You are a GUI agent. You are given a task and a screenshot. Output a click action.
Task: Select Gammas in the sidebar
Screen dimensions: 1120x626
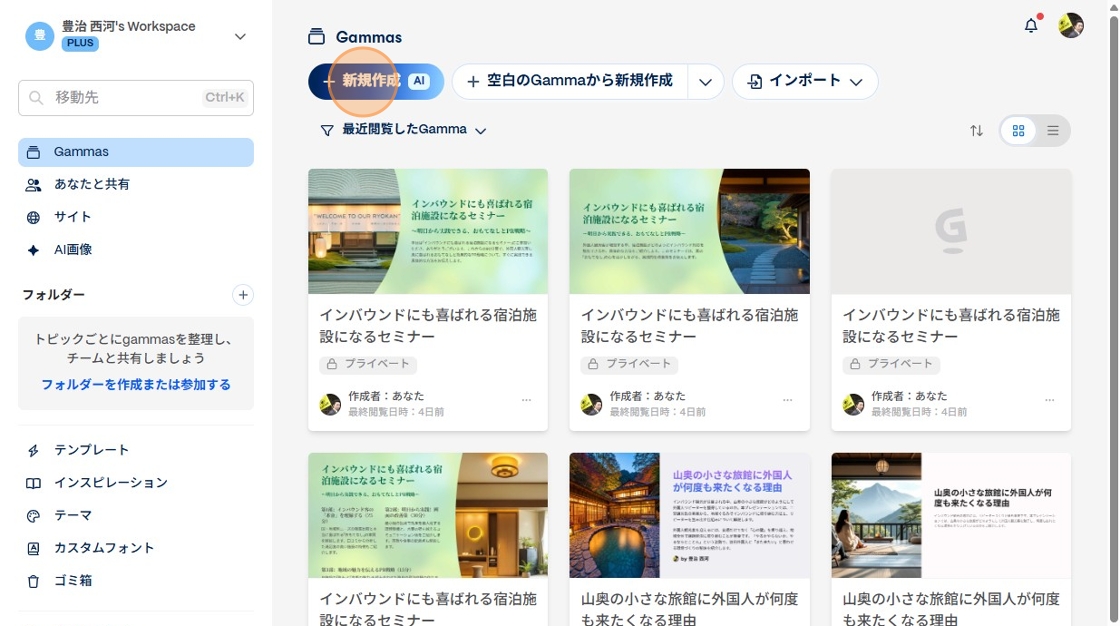(x=136, y=152)
